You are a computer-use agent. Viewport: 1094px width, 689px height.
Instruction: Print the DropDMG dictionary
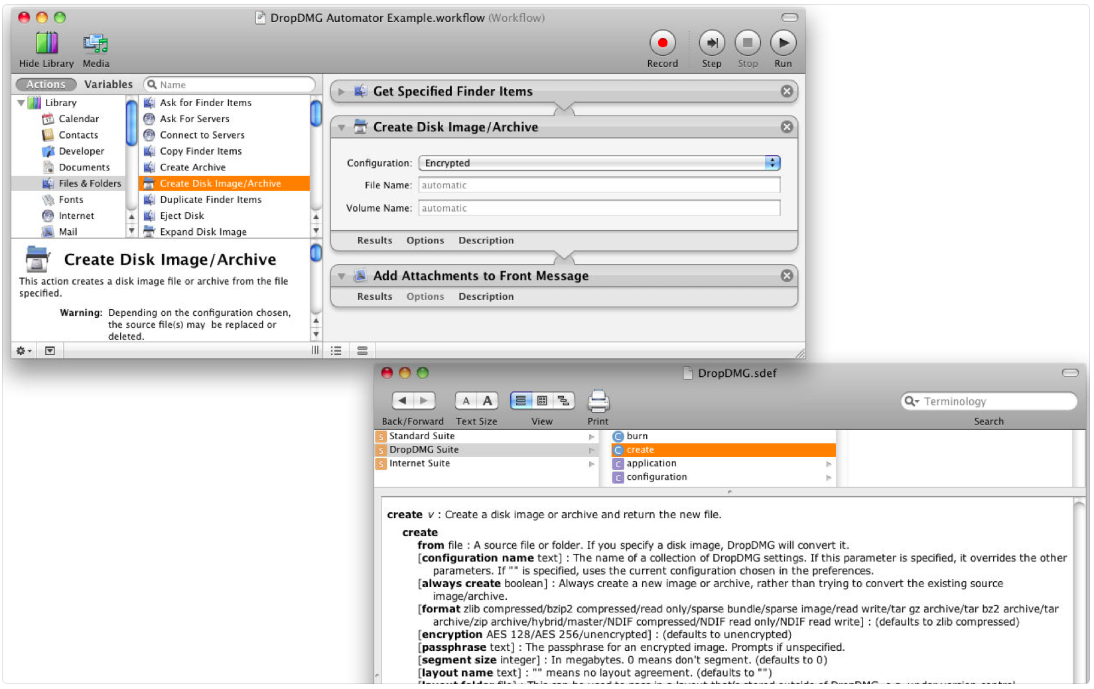pos(598,401)
